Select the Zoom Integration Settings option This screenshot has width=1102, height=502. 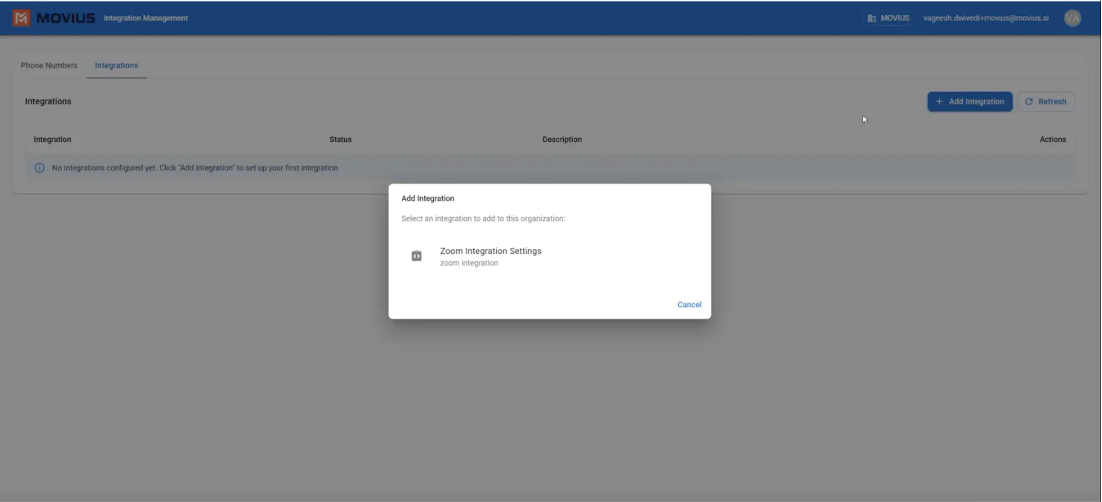click(x=550, y=257)
